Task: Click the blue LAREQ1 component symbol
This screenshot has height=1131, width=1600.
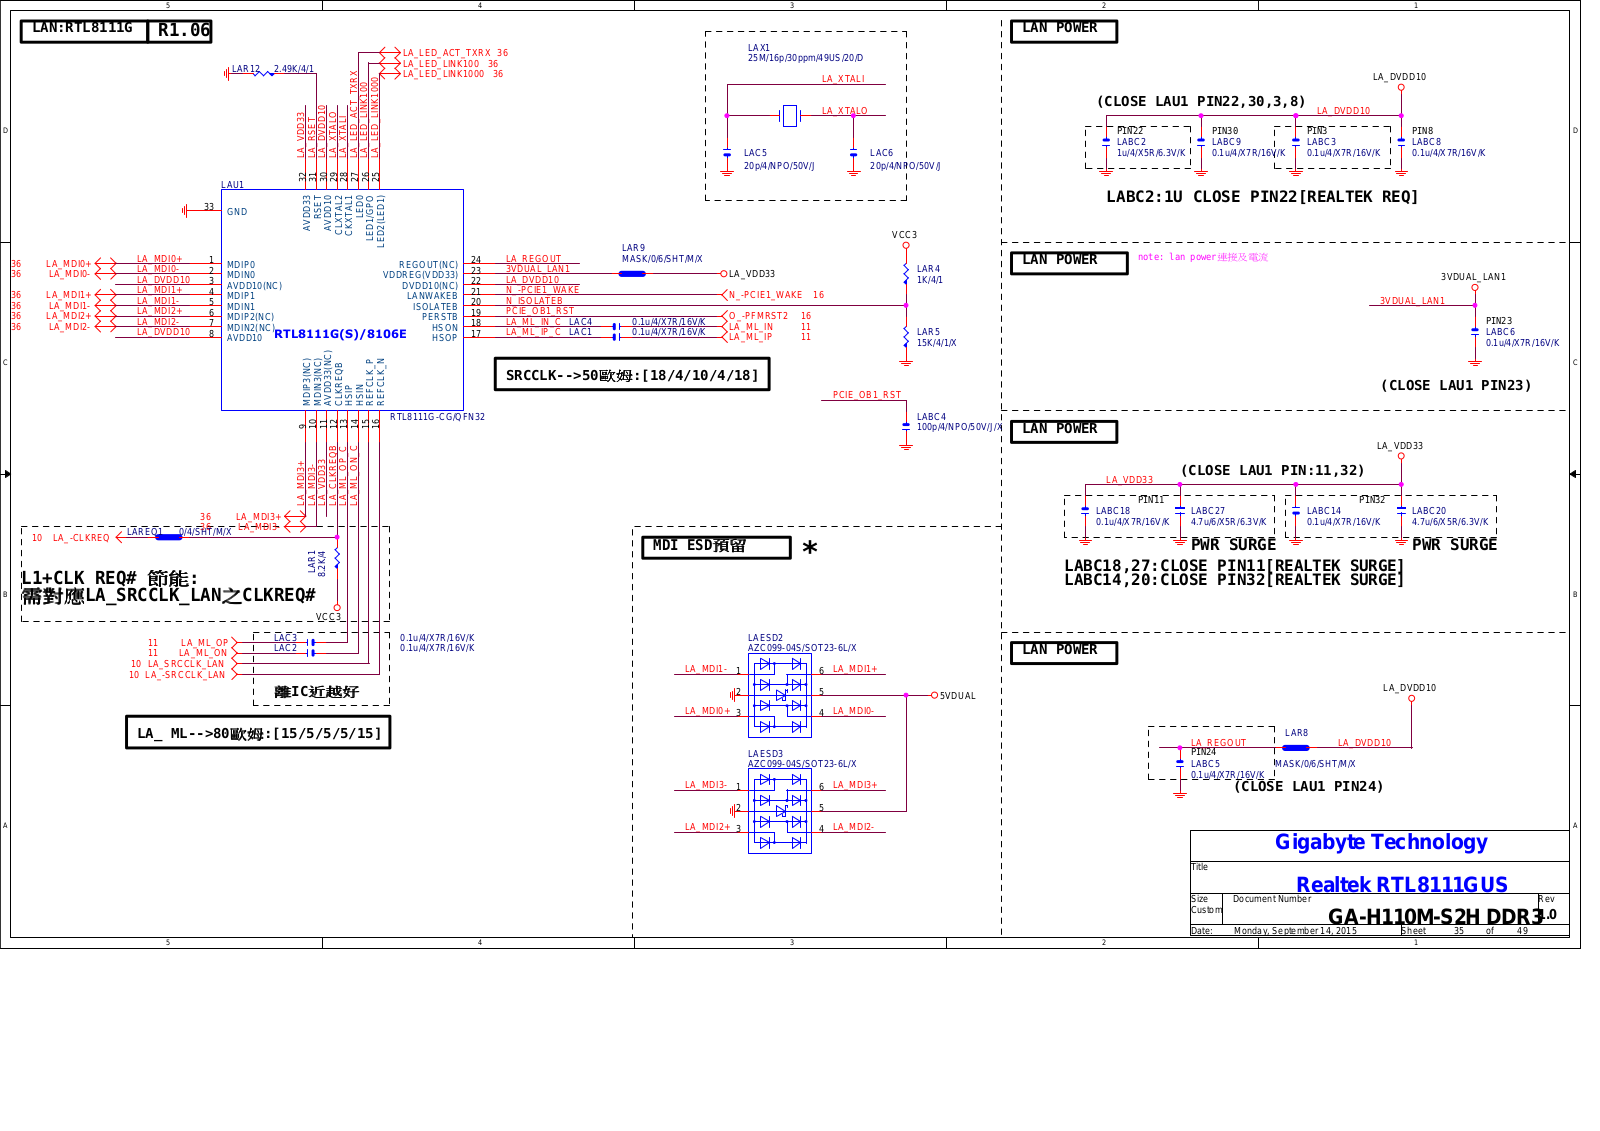Action: [x=169, y=537]
